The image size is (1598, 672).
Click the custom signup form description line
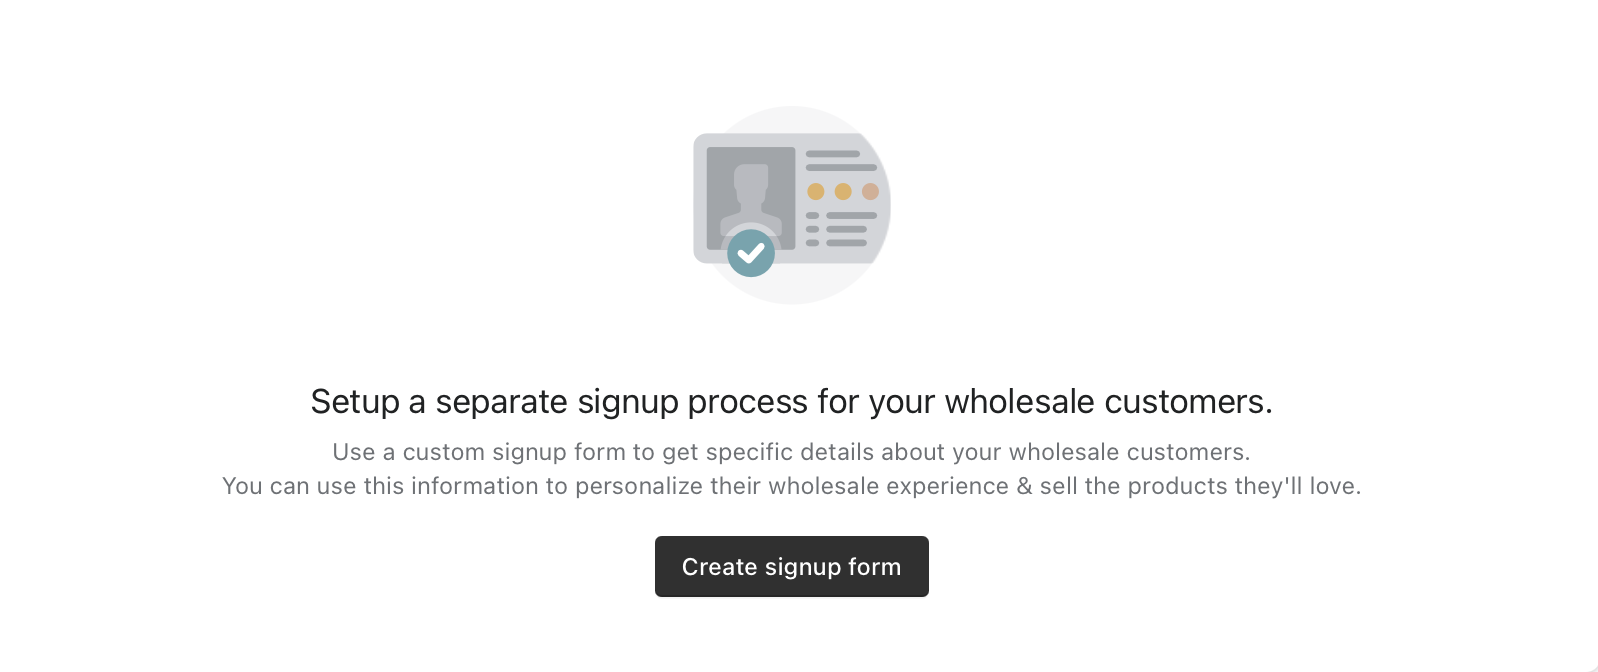coord(792,451)
